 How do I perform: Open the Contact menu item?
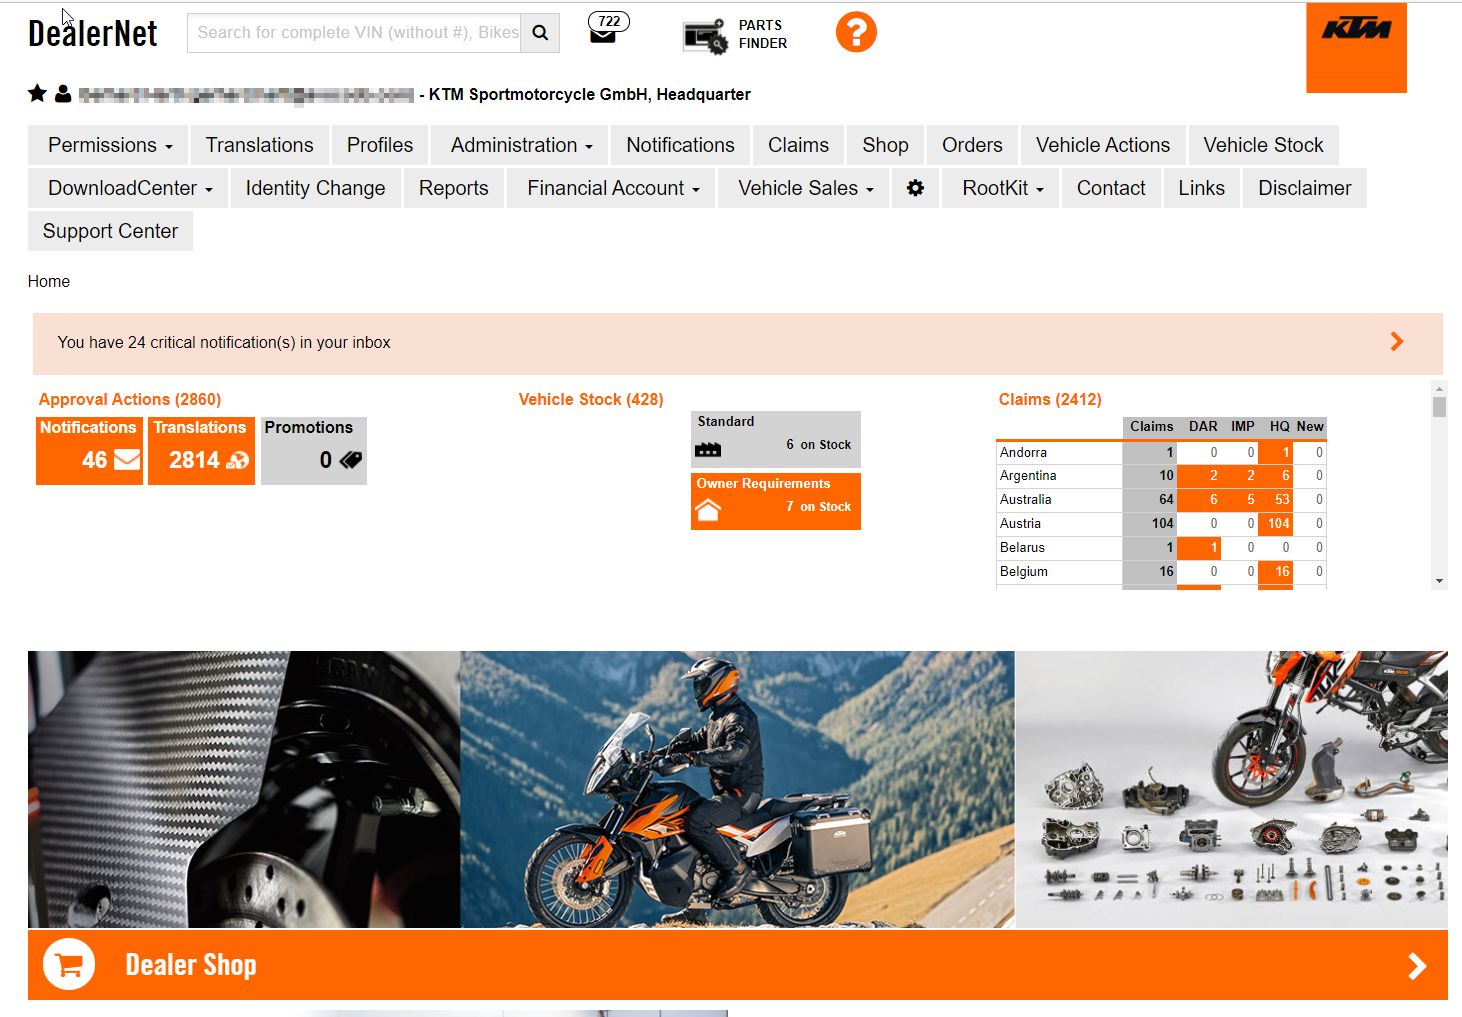pos(1111,188)
